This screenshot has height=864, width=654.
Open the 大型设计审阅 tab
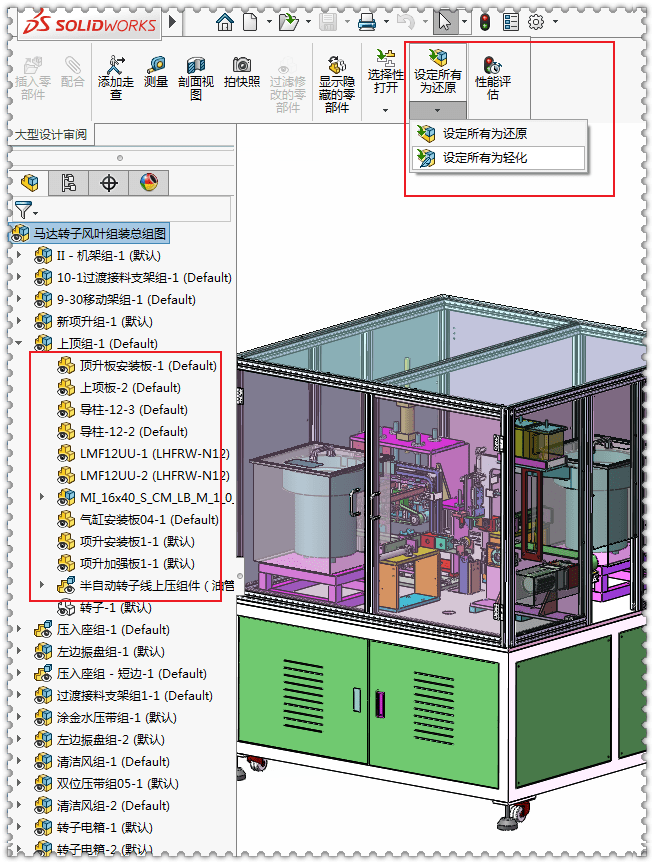coord(51,134)
